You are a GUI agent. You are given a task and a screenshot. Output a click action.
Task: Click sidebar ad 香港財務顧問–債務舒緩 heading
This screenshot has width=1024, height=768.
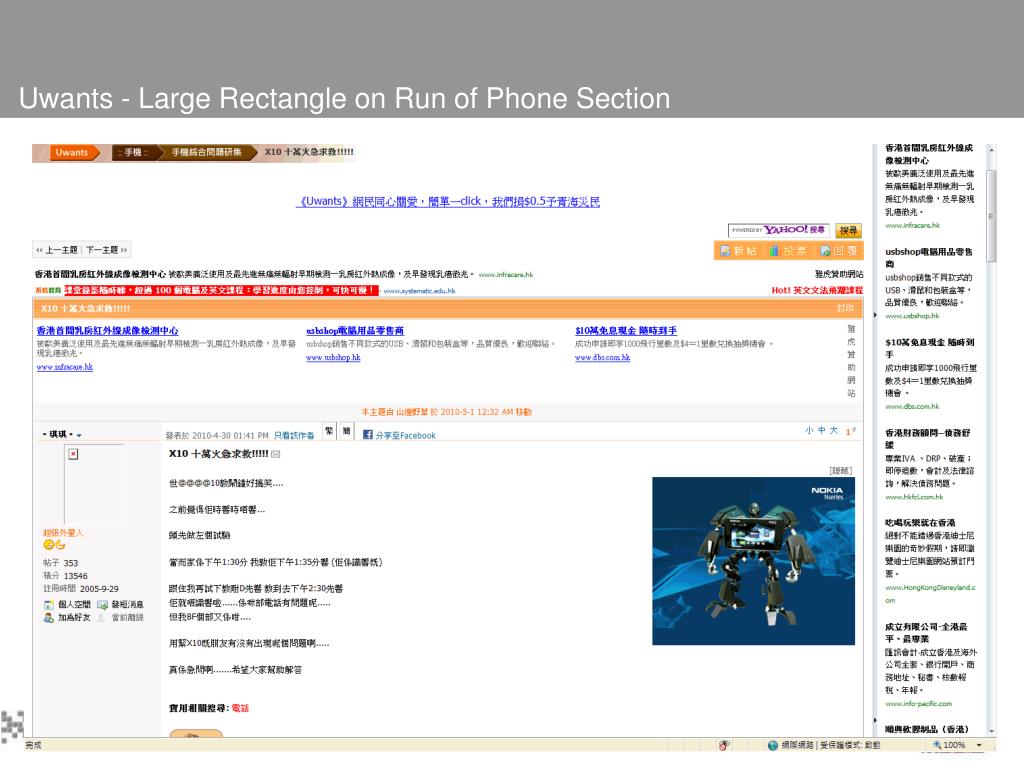coord(927,439)
